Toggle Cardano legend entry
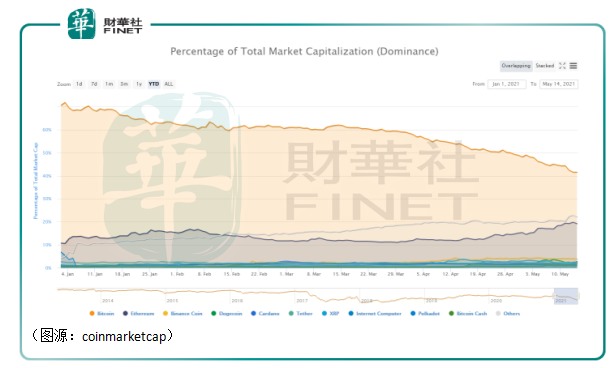 (x=265, y=313)
